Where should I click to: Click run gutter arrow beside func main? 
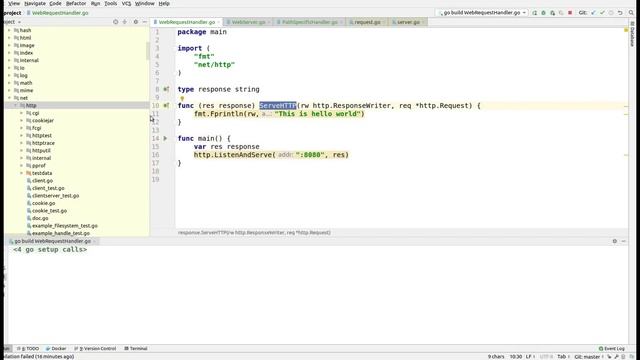tap(165, 138)
